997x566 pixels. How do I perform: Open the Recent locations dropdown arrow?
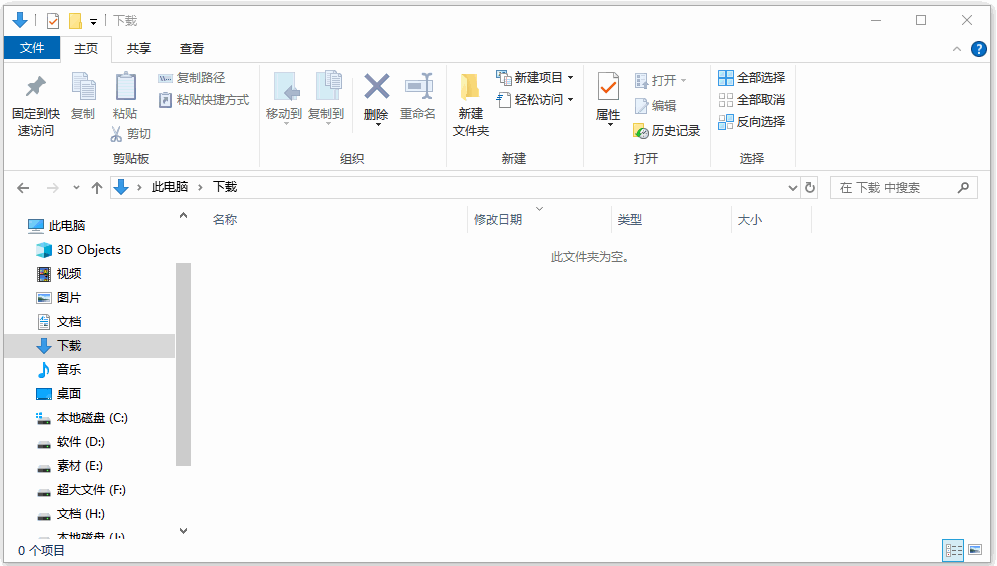(76, 188)
